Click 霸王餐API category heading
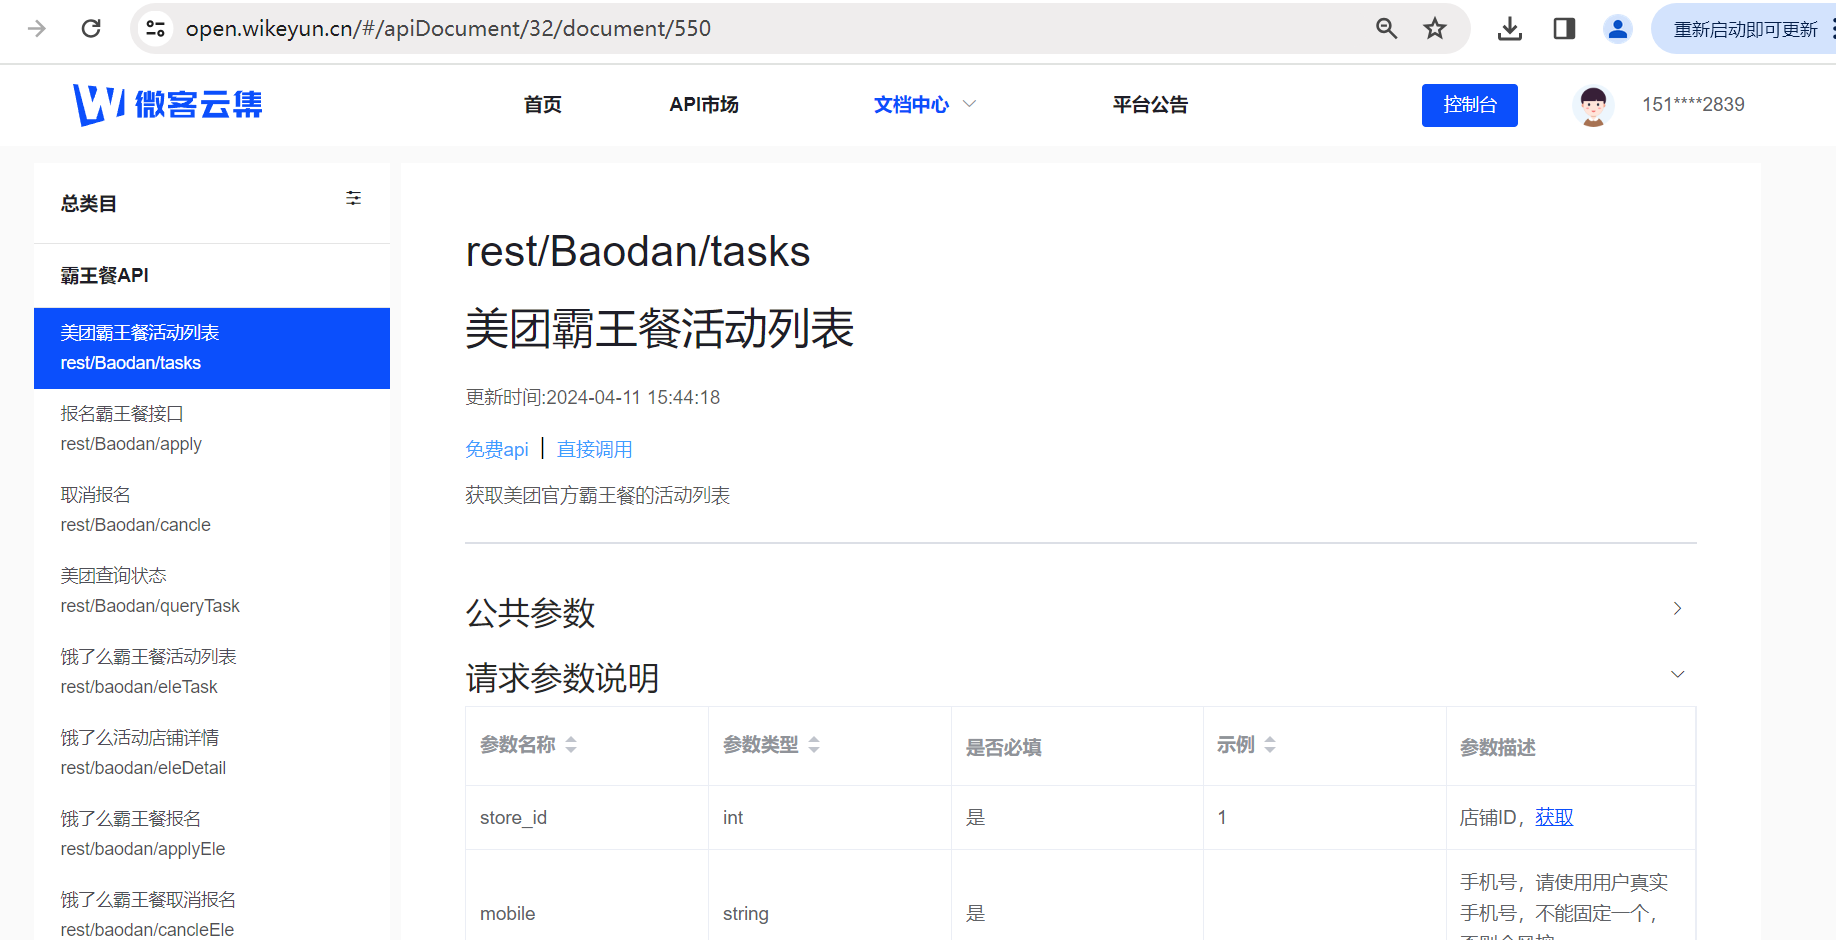The width and height of the screenshot is (1836, 940). coord(105,275)
